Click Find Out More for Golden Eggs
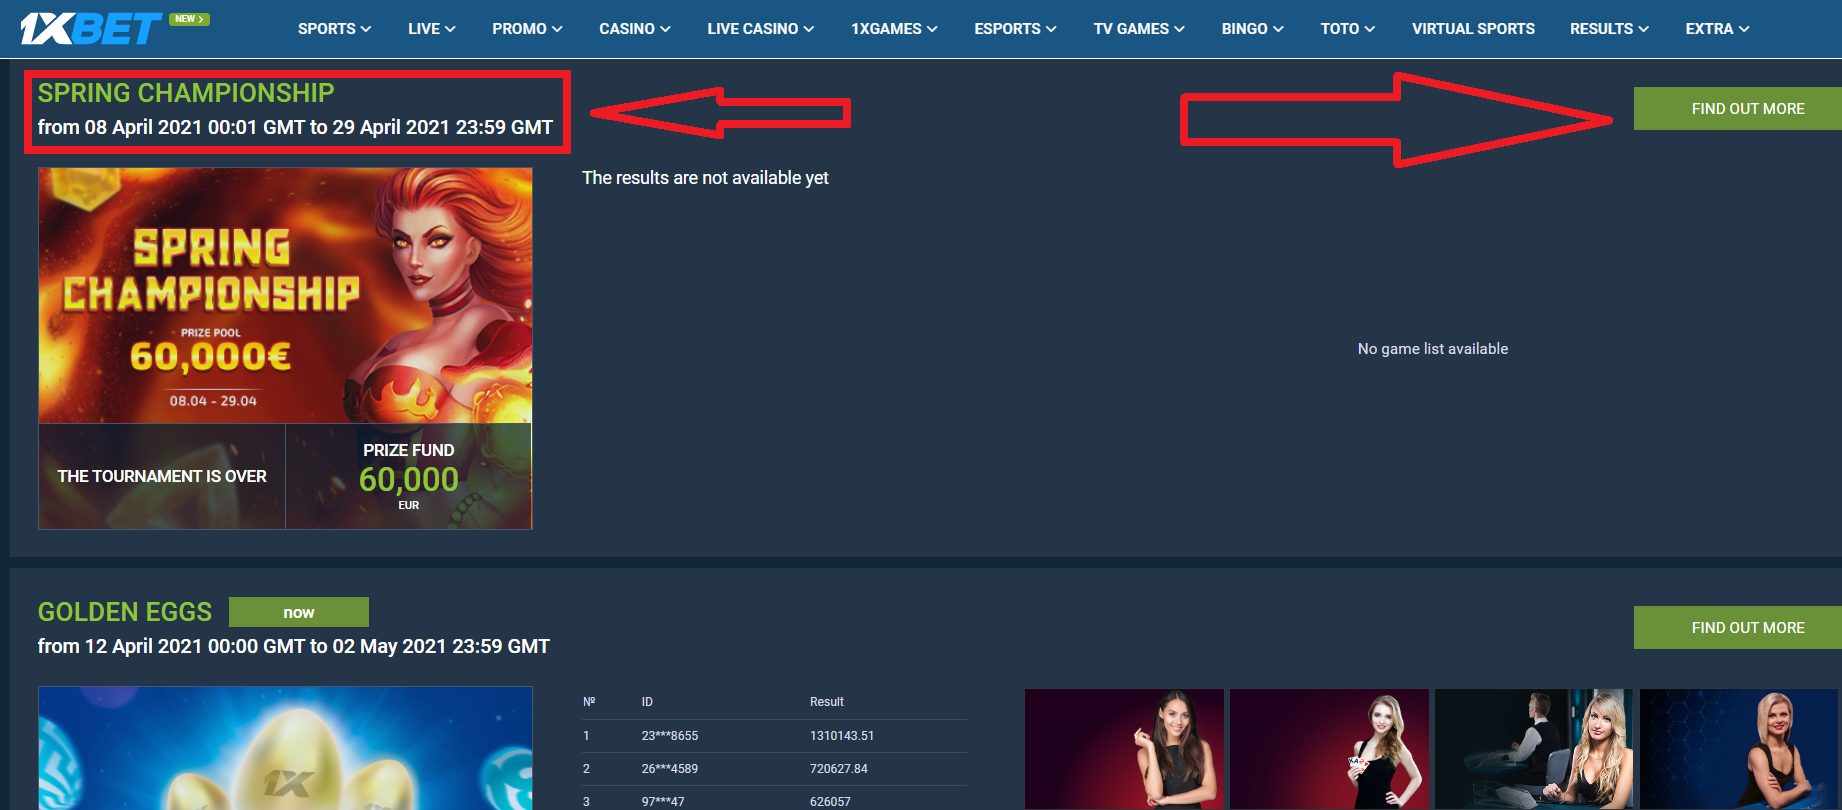The image size is (1842, 810). click(1747, 627)
